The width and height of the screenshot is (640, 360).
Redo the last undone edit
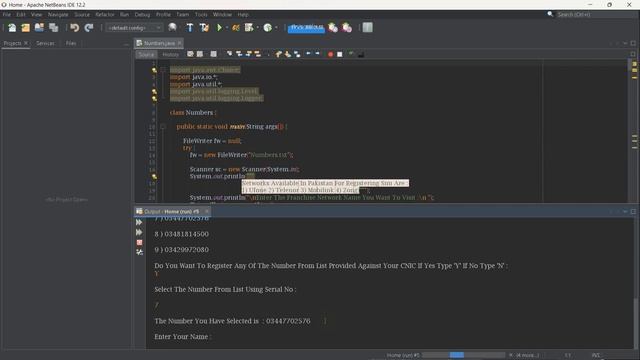pyautogui.click(x=89, y=27)
